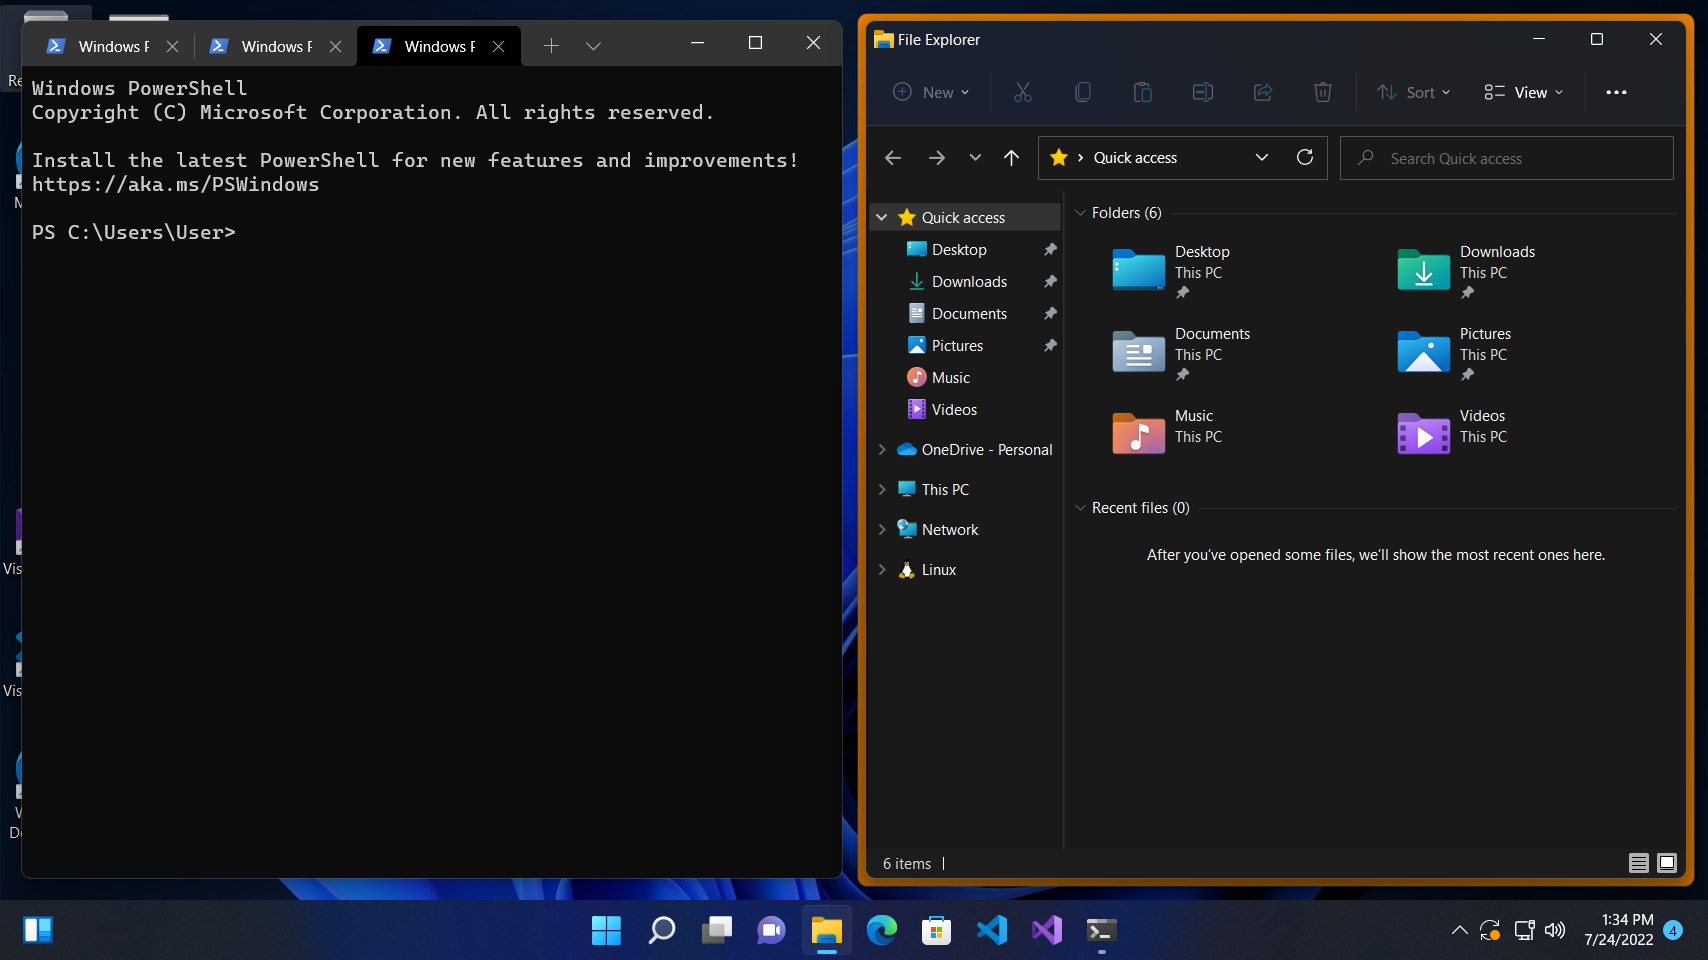Screen dimensions: 1708x960
Task: Unpin Desktop from Quick access
Action: 1050,249
